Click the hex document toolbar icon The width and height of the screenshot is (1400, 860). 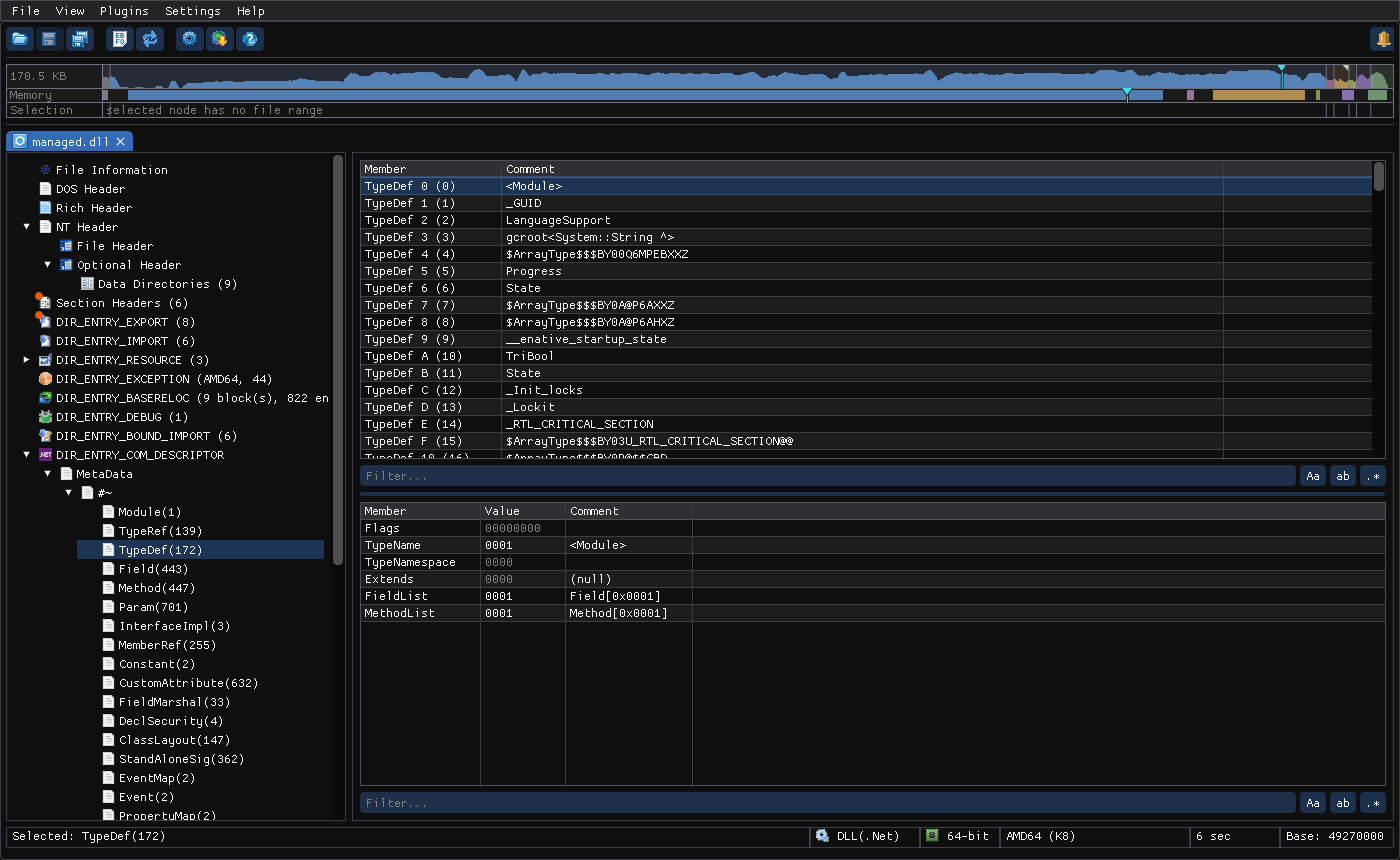120,39
